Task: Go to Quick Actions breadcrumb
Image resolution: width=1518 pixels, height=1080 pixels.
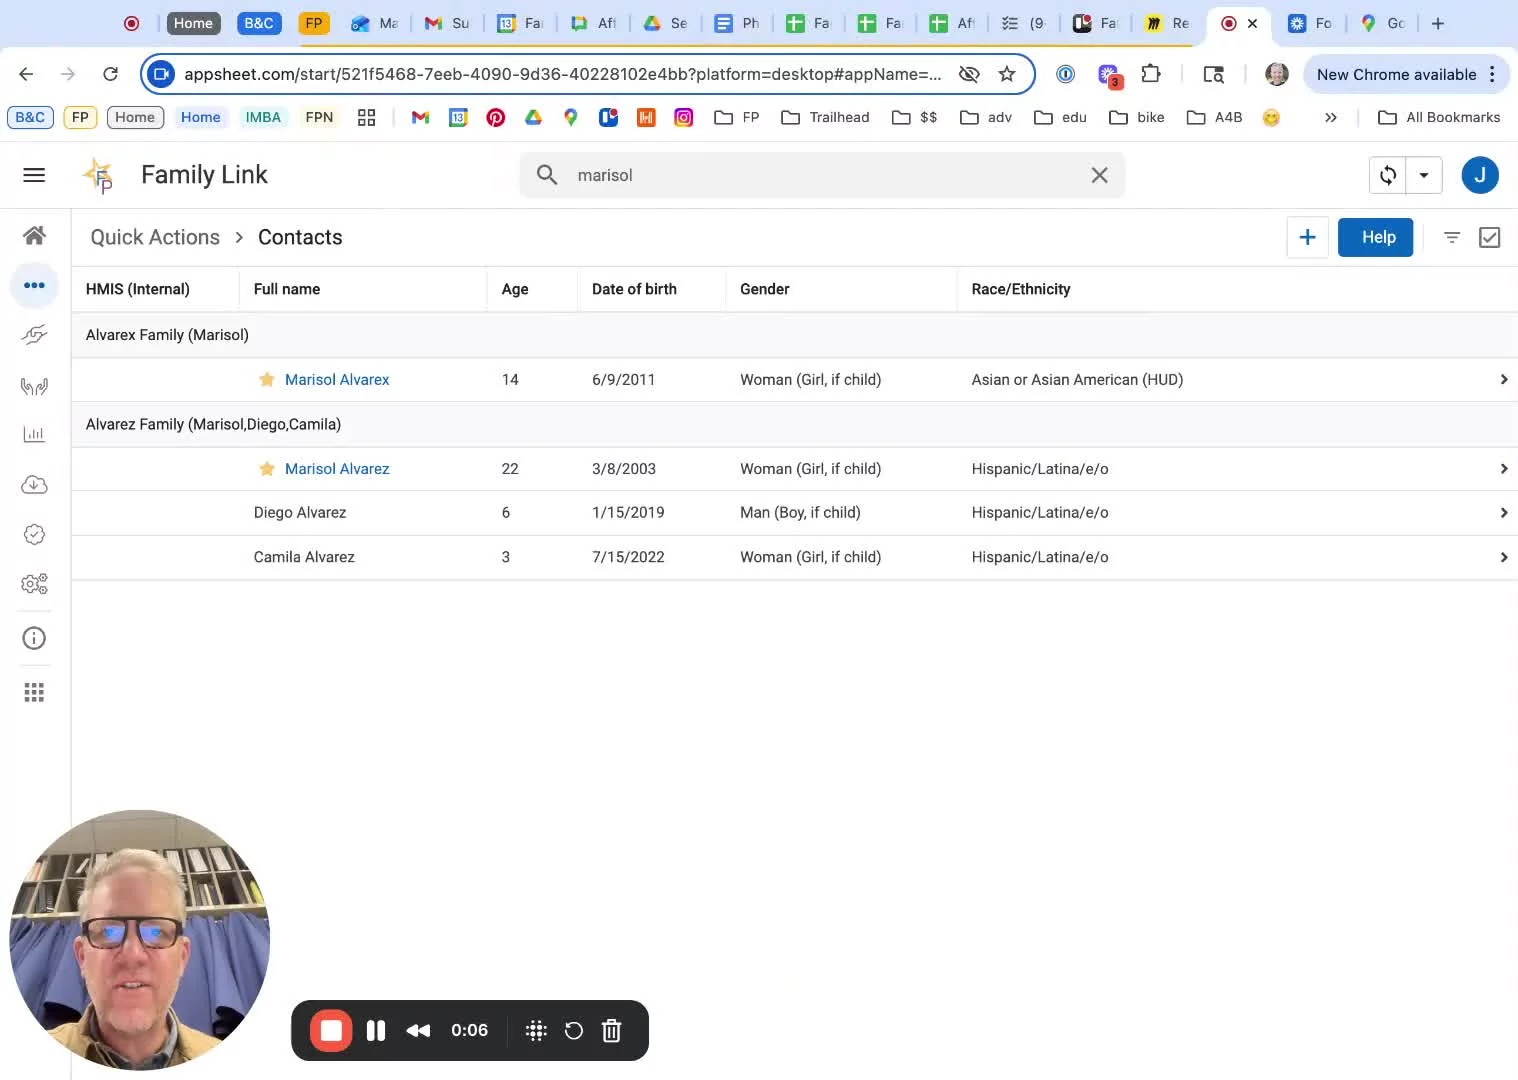Action: tap(155, 237)
